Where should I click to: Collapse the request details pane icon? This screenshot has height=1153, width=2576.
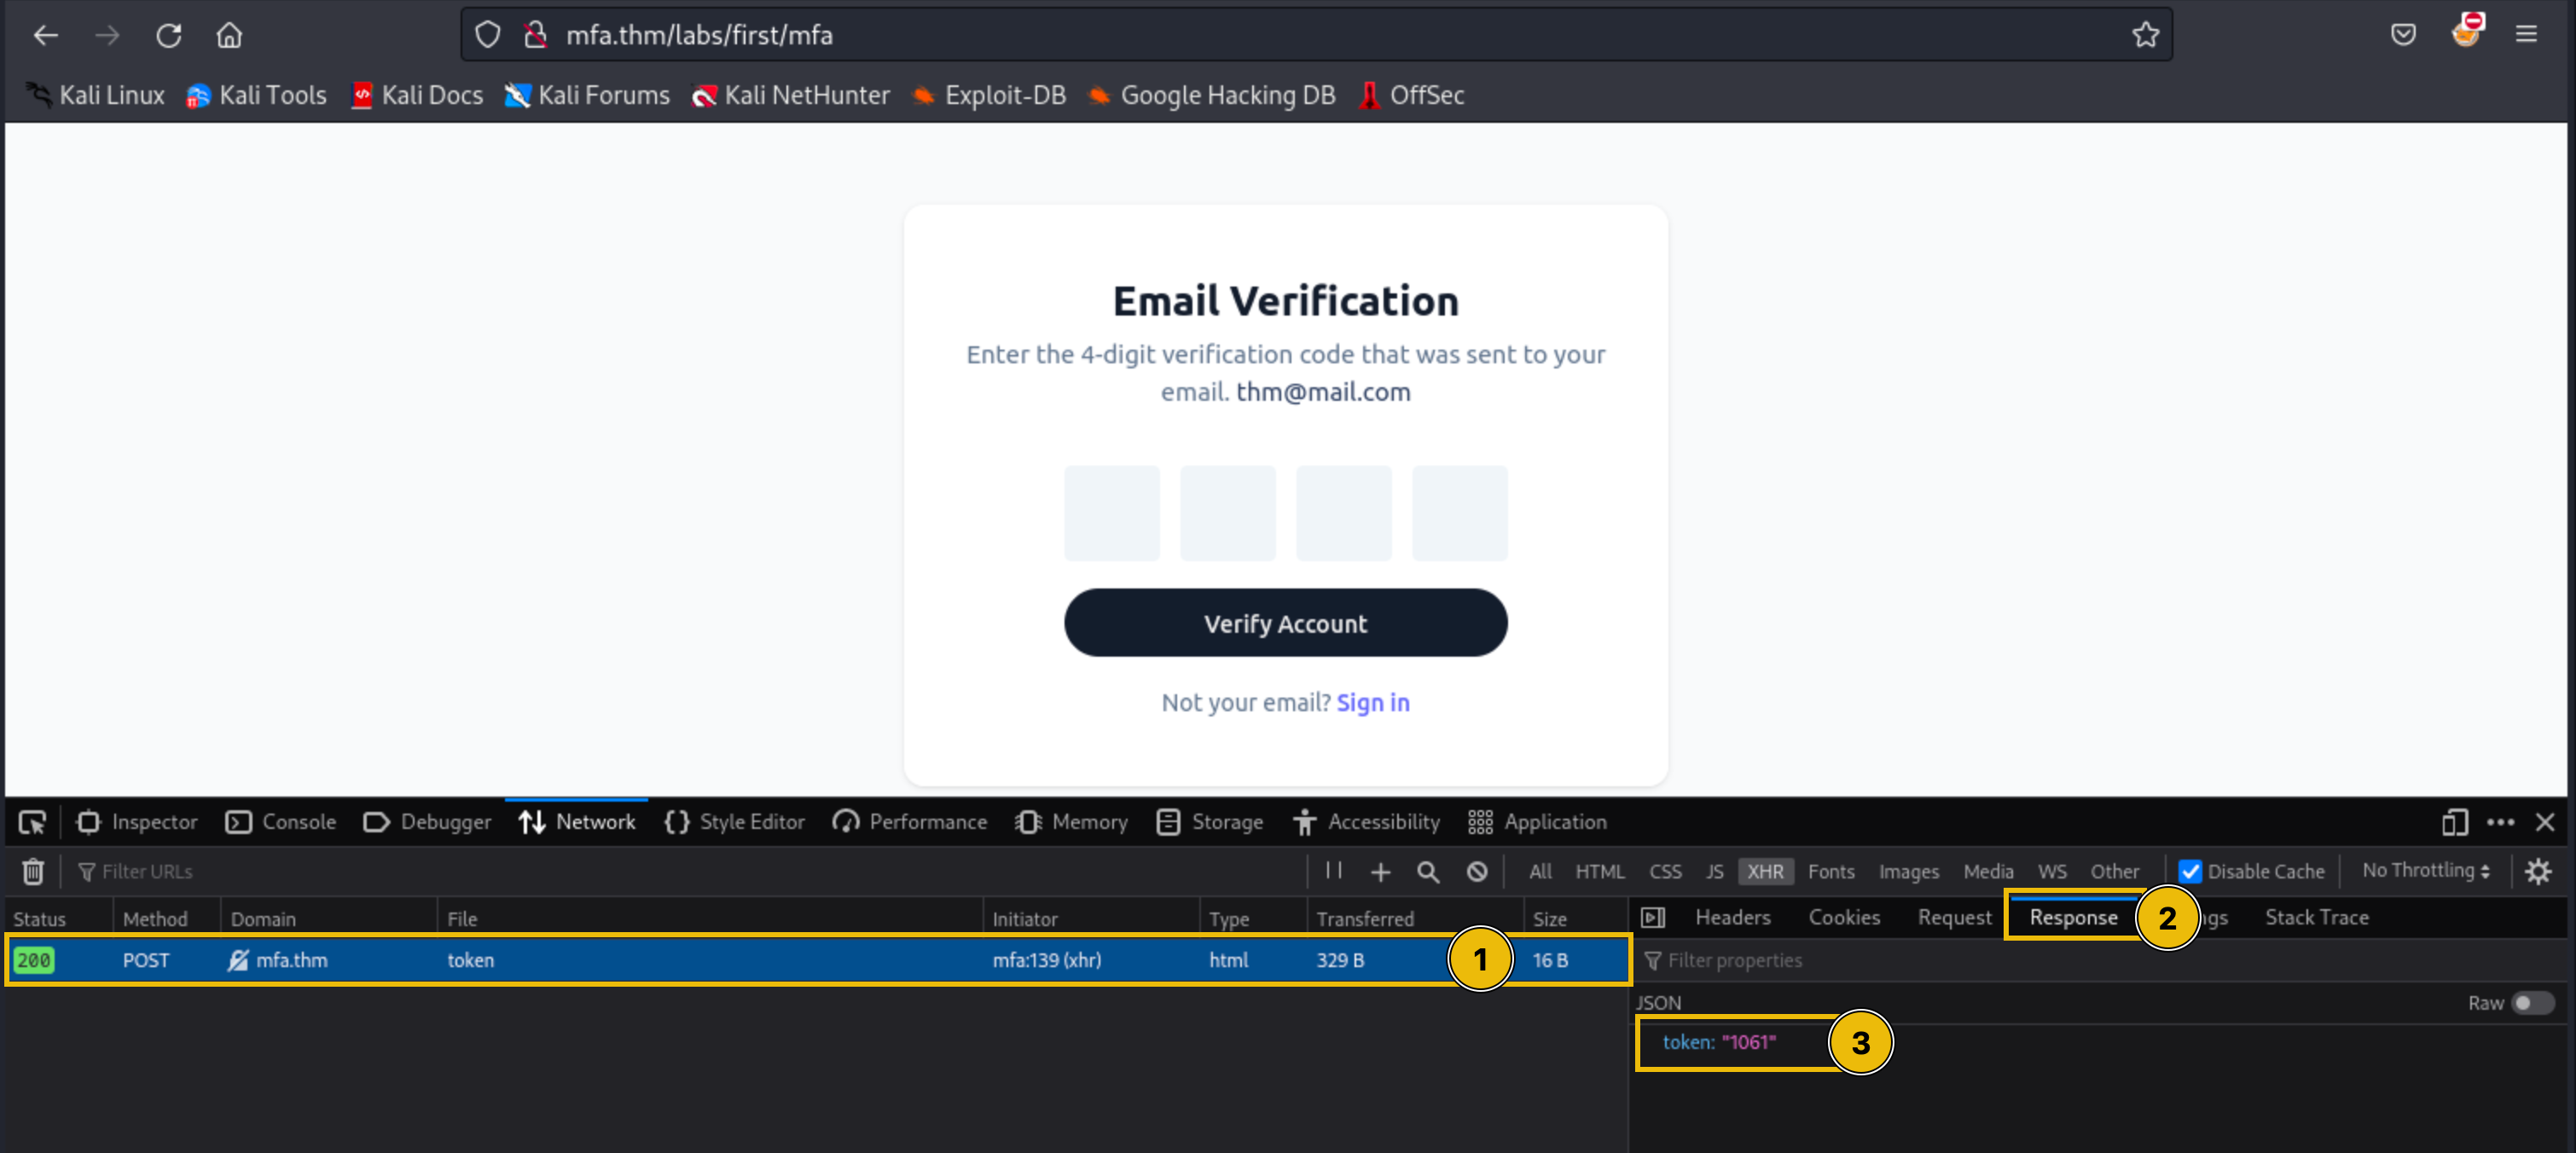pos(1653,917)
